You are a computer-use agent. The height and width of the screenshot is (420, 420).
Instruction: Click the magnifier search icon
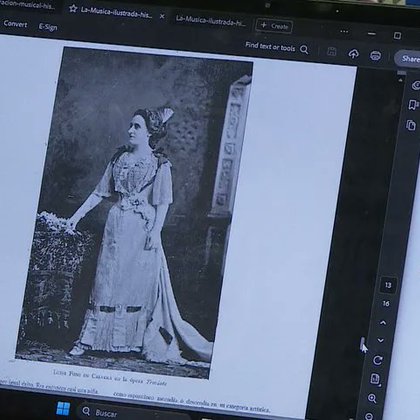pyautogui.click(x=304, y=50)
